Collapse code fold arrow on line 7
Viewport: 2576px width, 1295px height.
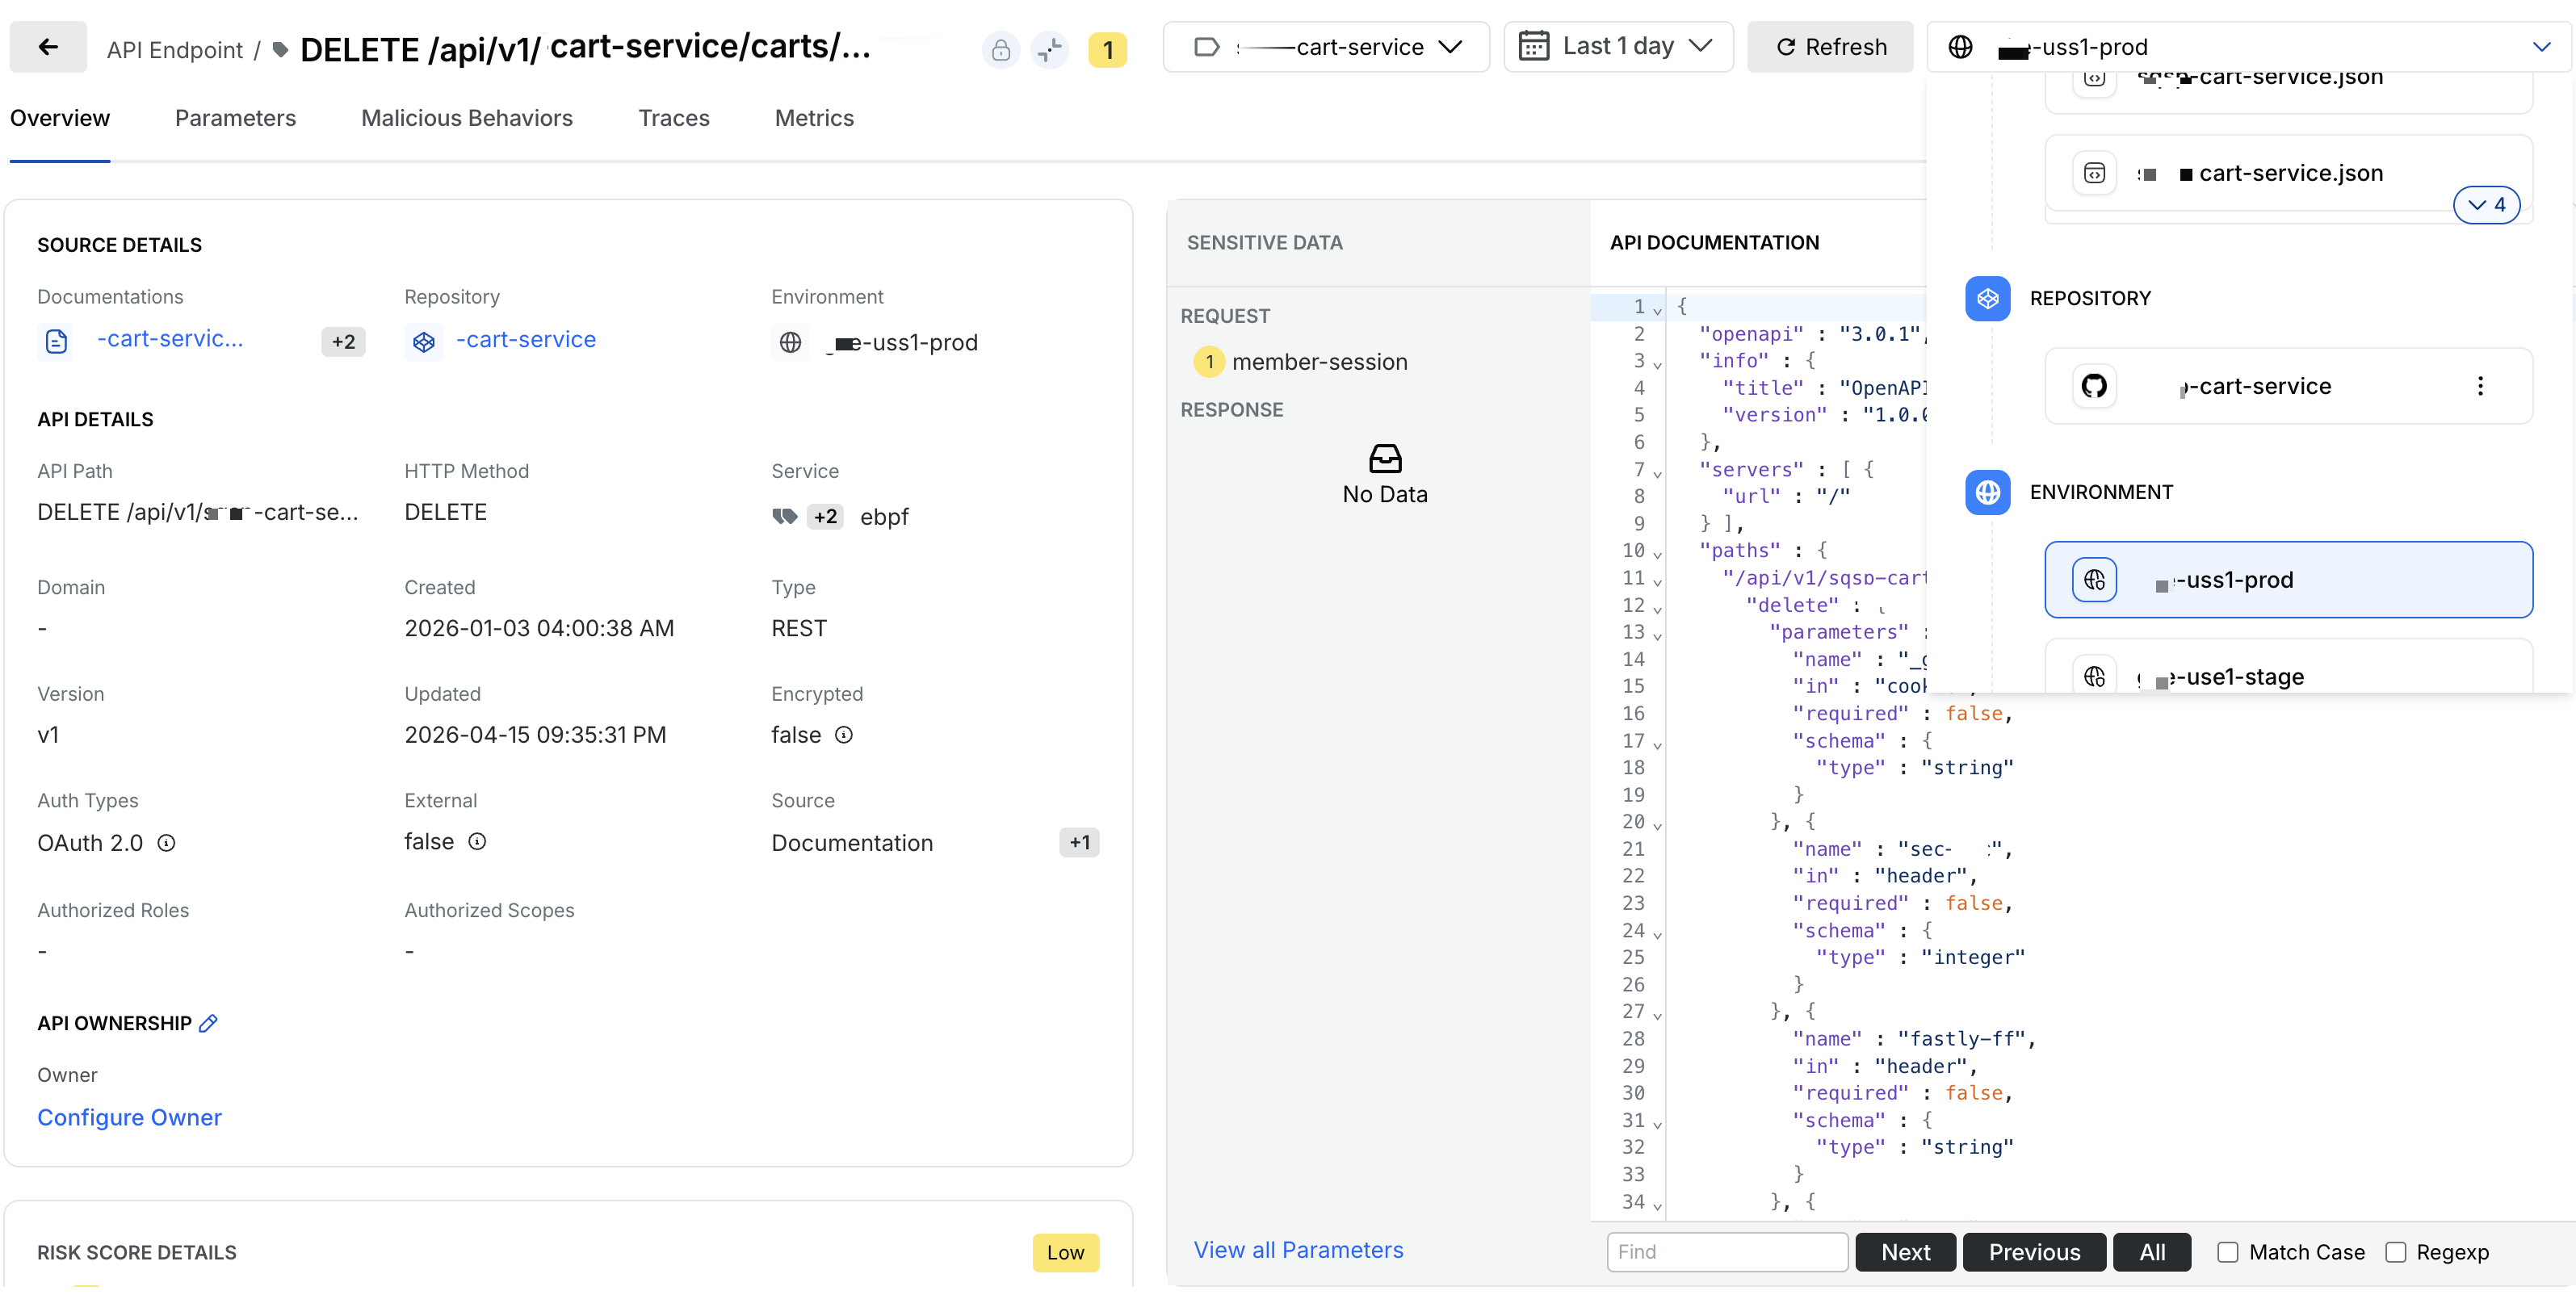click(x=1658, y=474)
